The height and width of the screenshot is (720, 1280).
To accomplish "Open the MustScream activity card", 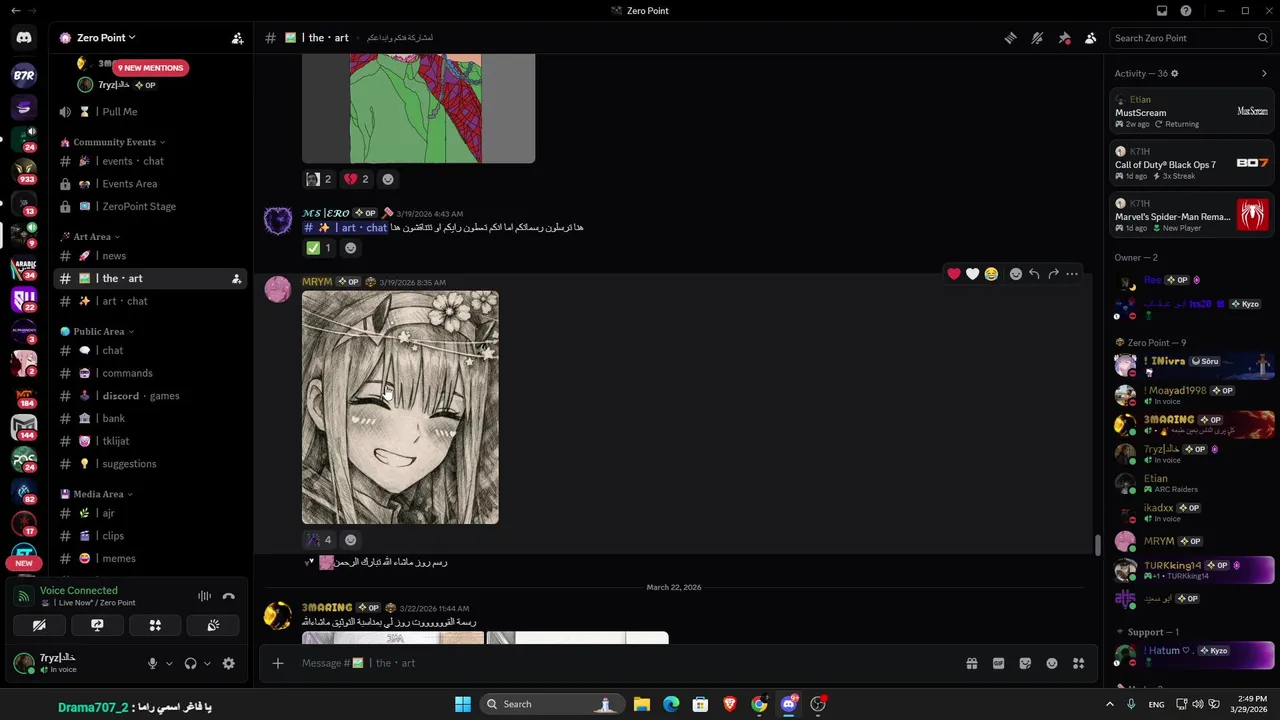I will point(1192,111).
